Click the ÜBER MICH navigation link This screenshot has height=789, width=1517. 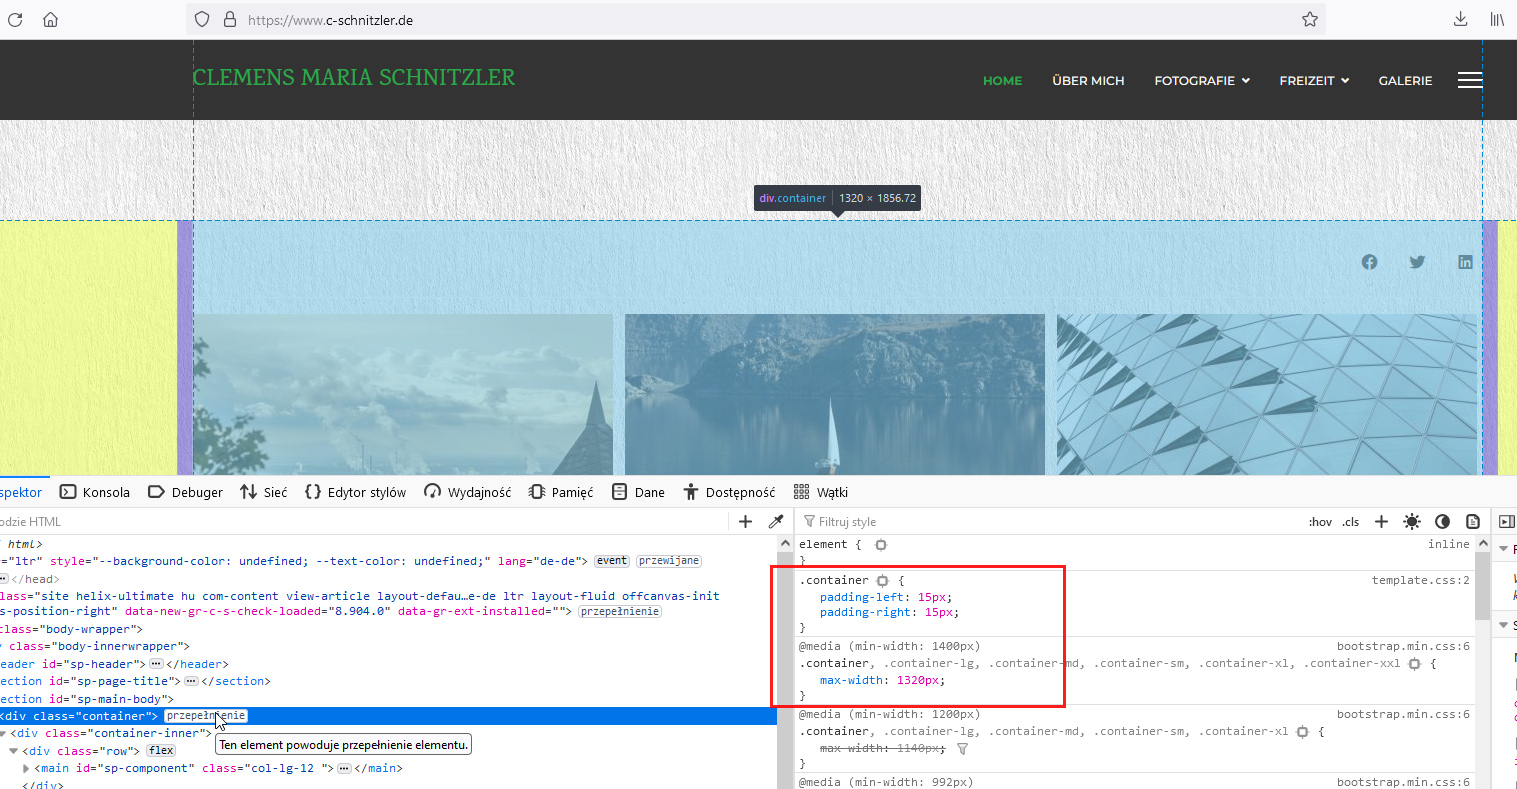1088,81
